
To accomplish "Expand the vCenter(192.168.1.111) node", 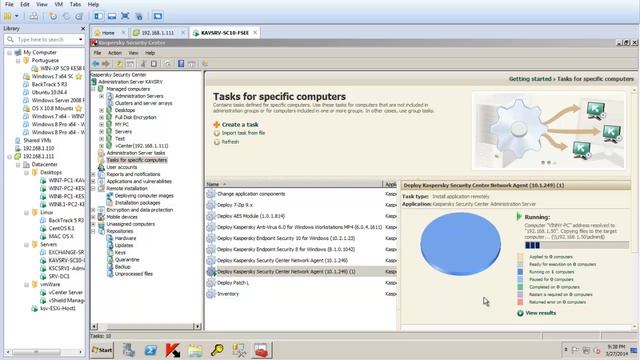I will pos(101,146).
